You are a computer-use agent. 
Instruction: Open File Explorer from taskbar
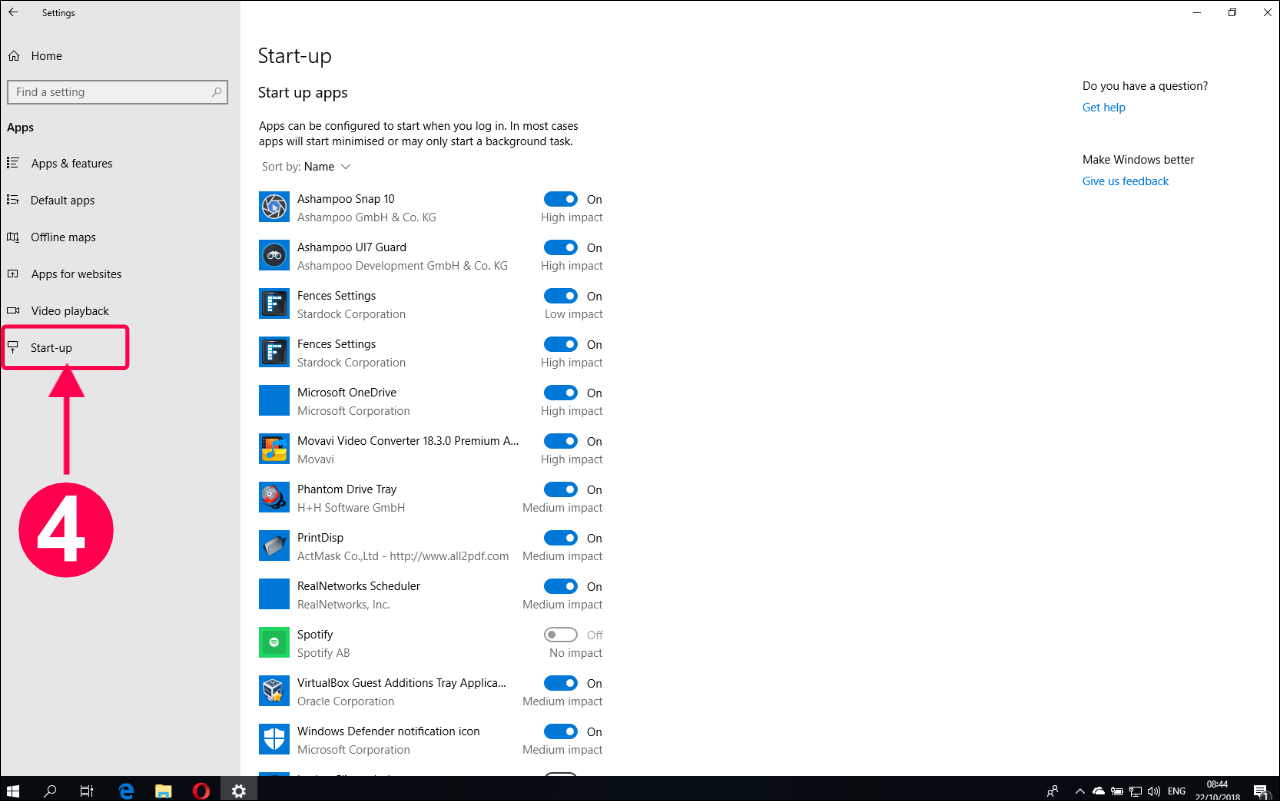(163, 790)
